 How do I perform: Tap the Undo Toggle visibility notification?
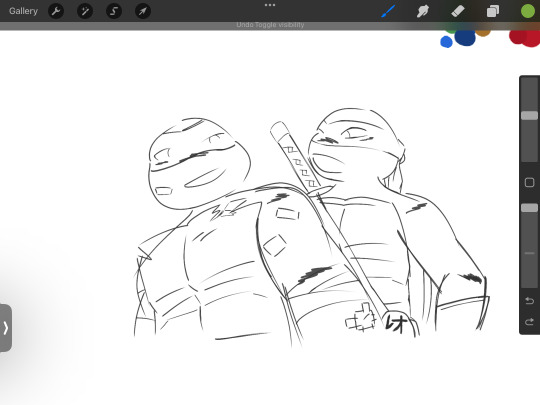pos(270,25)
